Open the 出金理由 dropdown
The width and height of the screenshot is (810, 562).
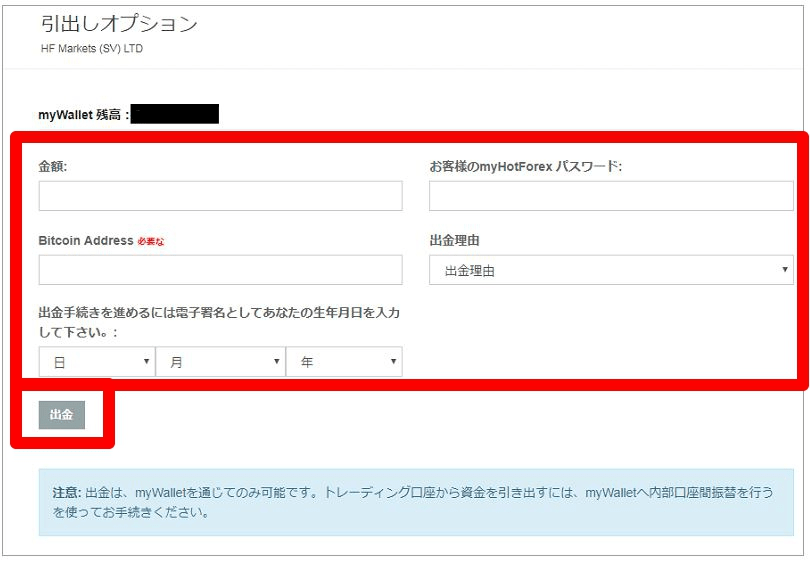tap(610, 270)
